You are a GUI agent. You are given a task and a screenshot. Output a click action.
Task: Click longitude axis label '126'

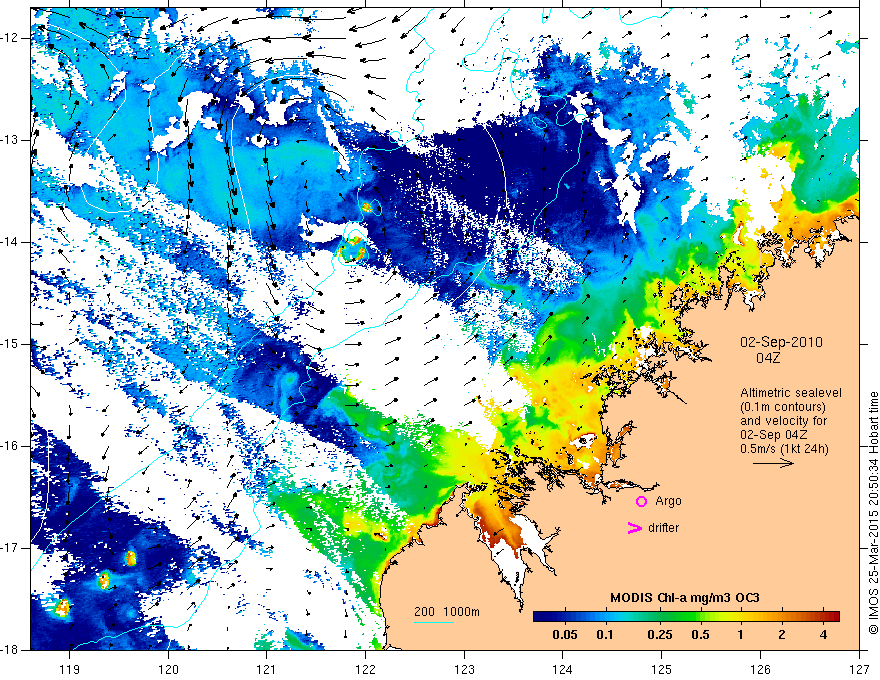pyautogui.click(x=760, y=669)
